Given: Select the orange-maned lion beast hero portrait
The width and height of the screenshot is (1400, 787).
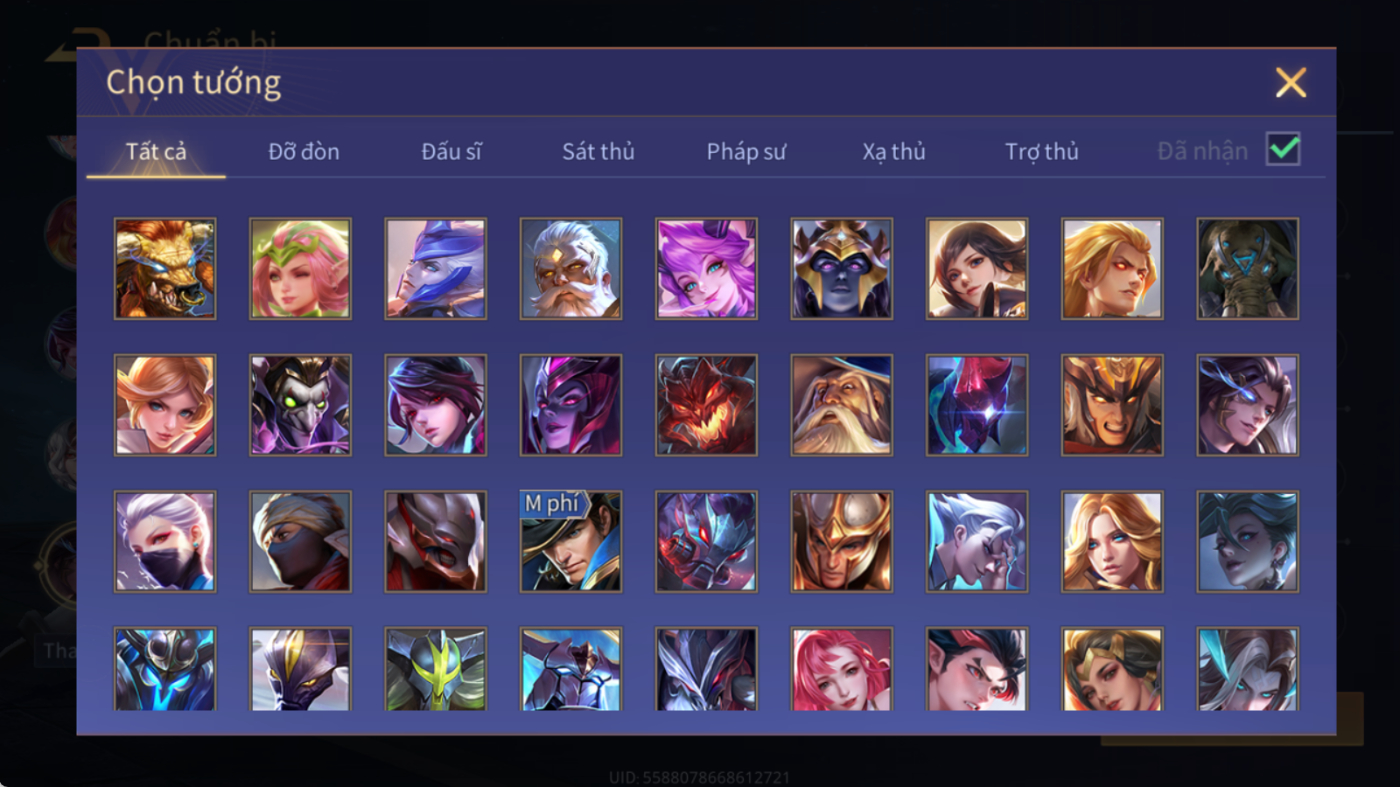Looking at the screenshot, I should pyautogui.click(x=165, y=269).
